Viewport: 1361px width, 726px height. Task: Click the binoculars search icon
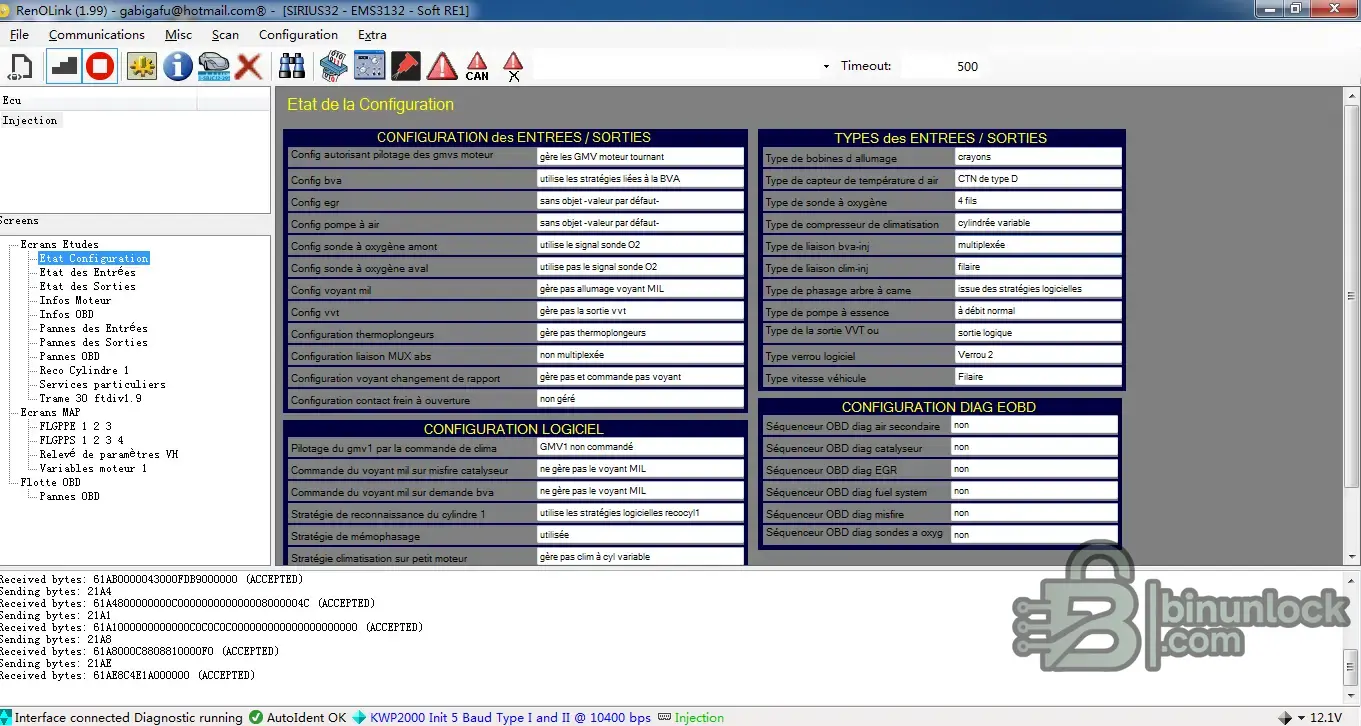(x=292, y=67)
